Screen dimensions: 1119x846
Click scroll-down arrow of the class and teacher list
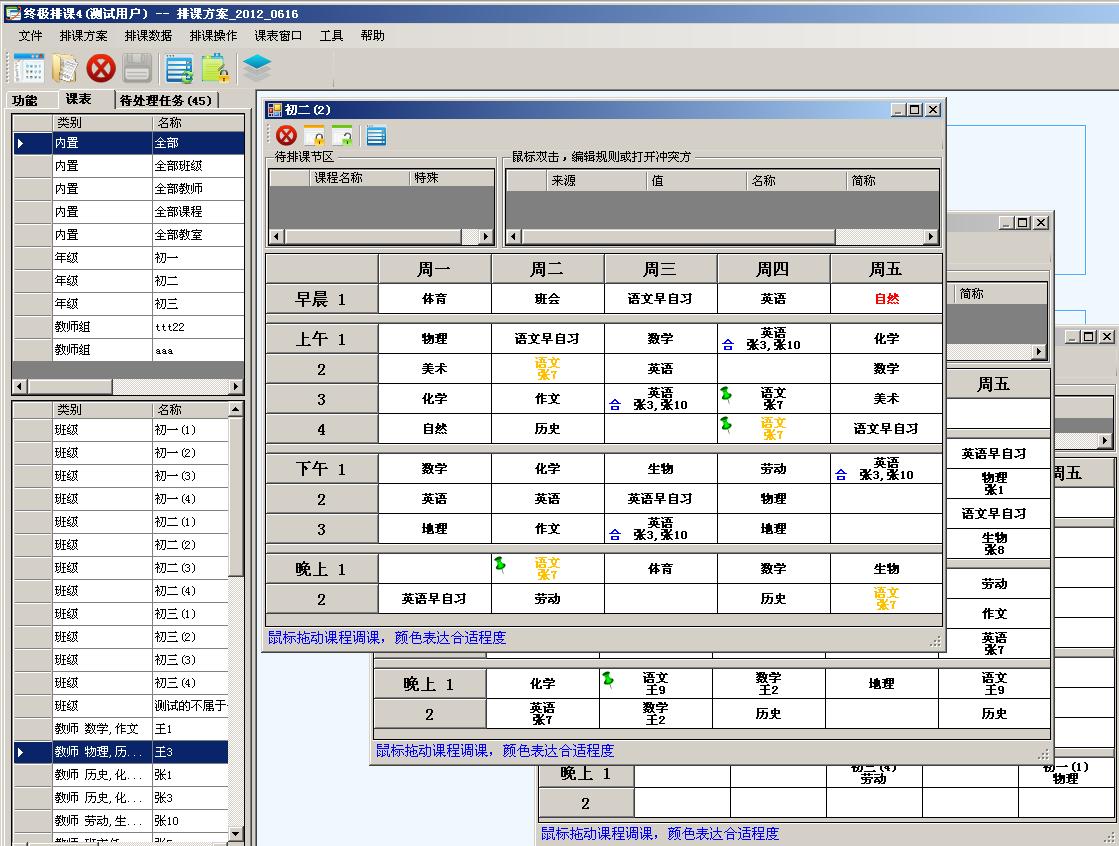coord(236,833)
